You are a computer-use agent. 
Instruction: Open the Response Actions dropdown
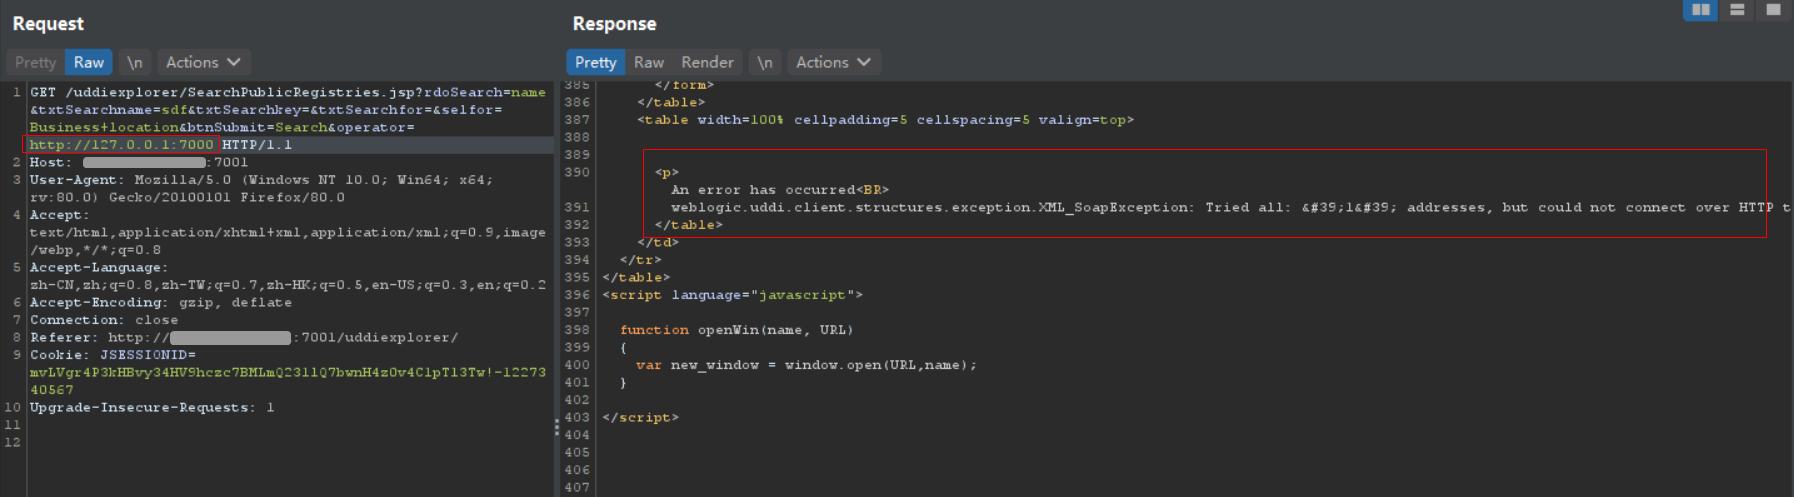pos(833,62)
